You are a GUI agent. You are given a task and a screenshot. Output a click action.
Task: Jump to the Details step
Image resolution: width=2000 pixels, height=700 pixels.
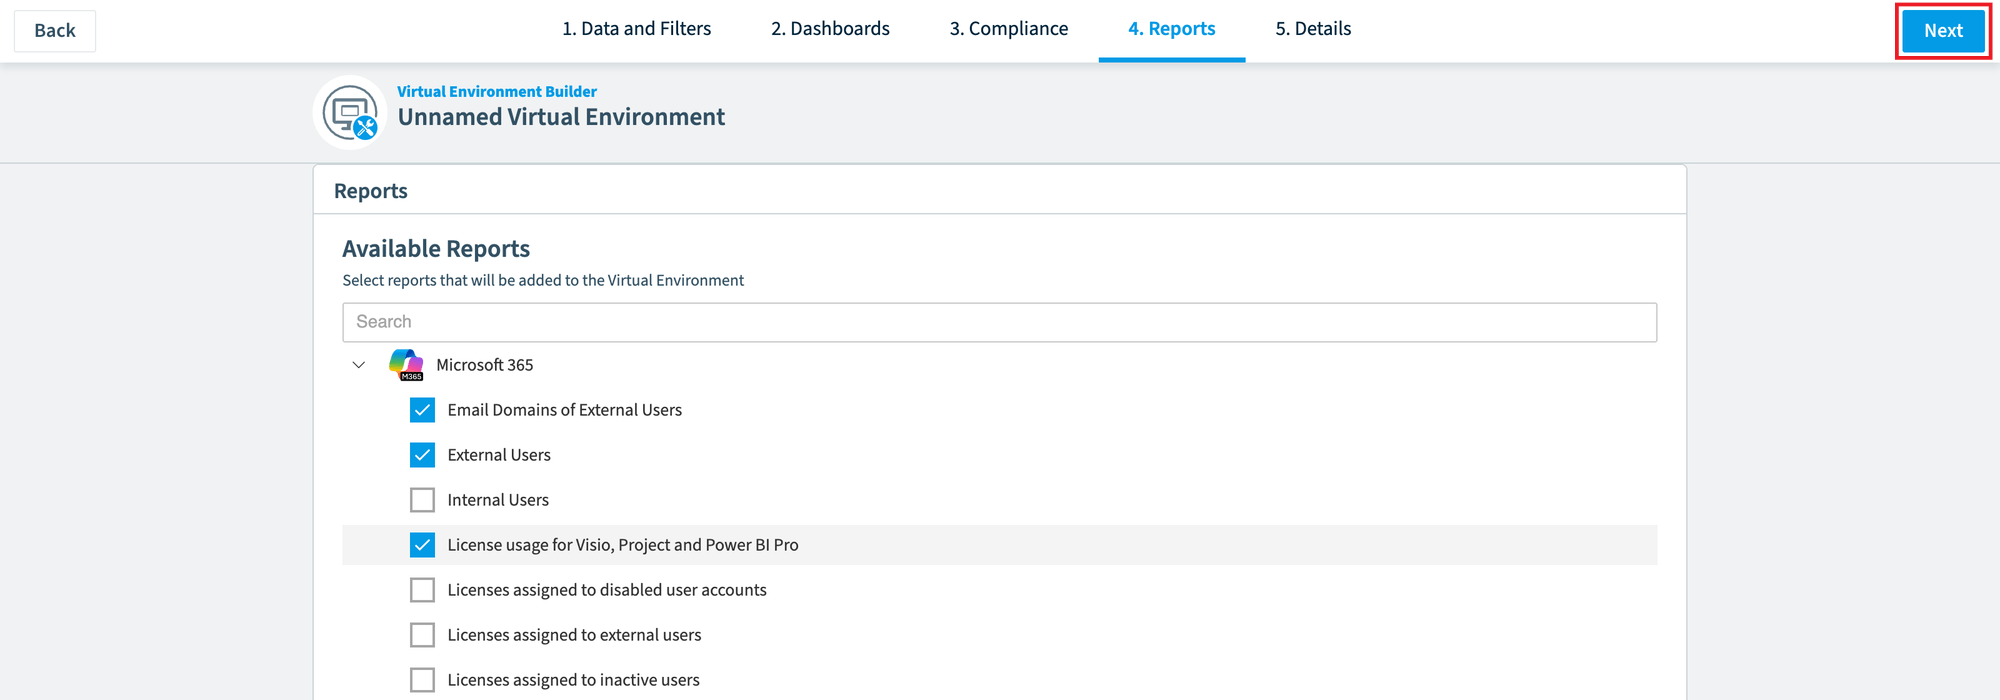1313,29
